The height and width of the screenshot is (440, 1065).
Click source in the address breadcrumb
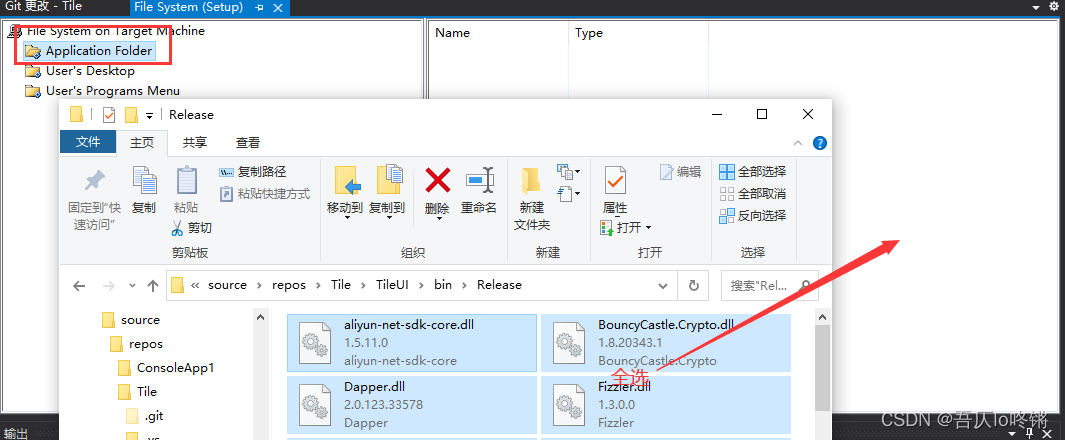(228, 285)
